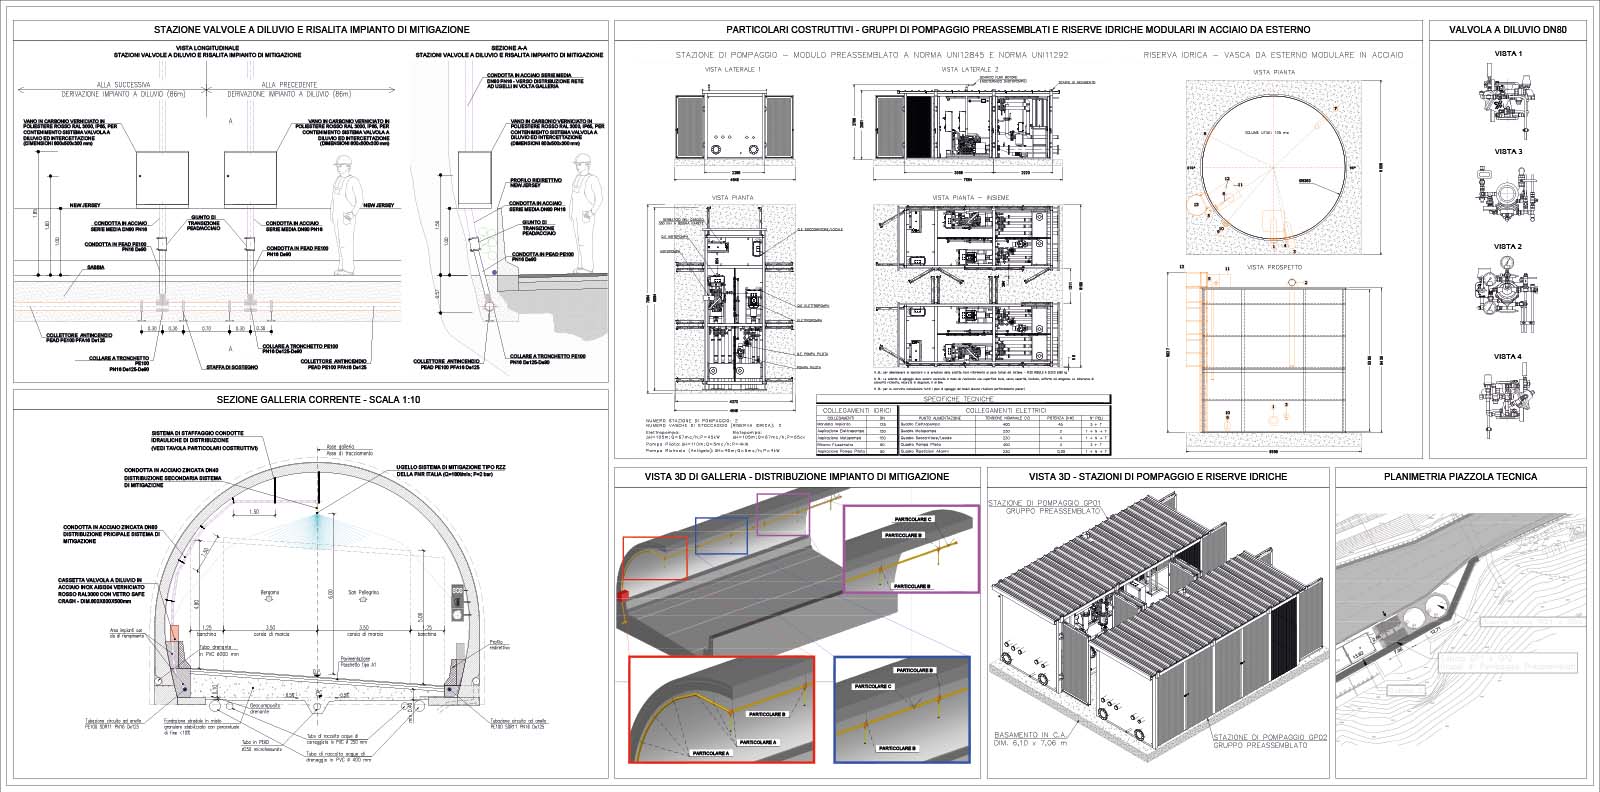The image size is (1600, 792).
Task: Click the pump module drawing under VISTA LATERALE 1
Action: pyautogui.click(x=733, y=125)
